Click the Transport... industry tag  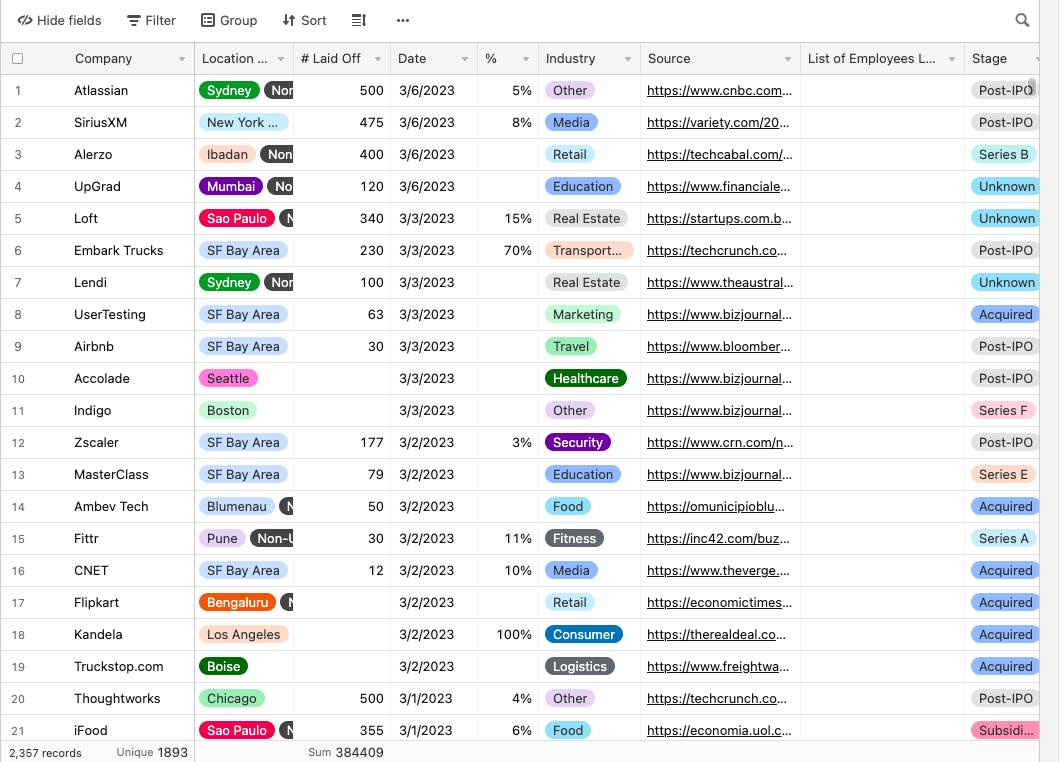589,251
